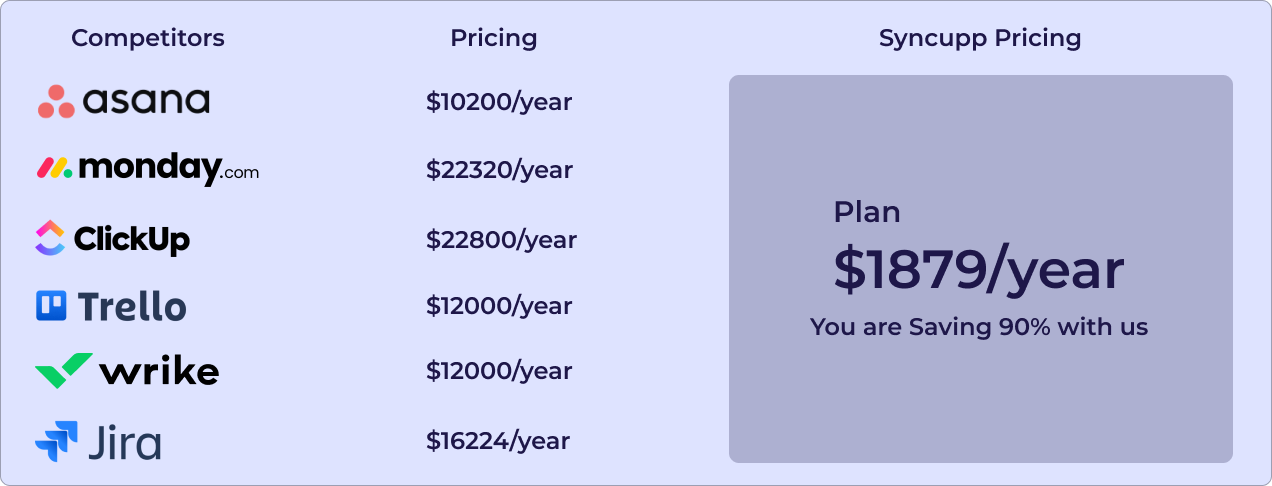
Task: Select the Plan label in Syncupp card
Action: [867, 212]
